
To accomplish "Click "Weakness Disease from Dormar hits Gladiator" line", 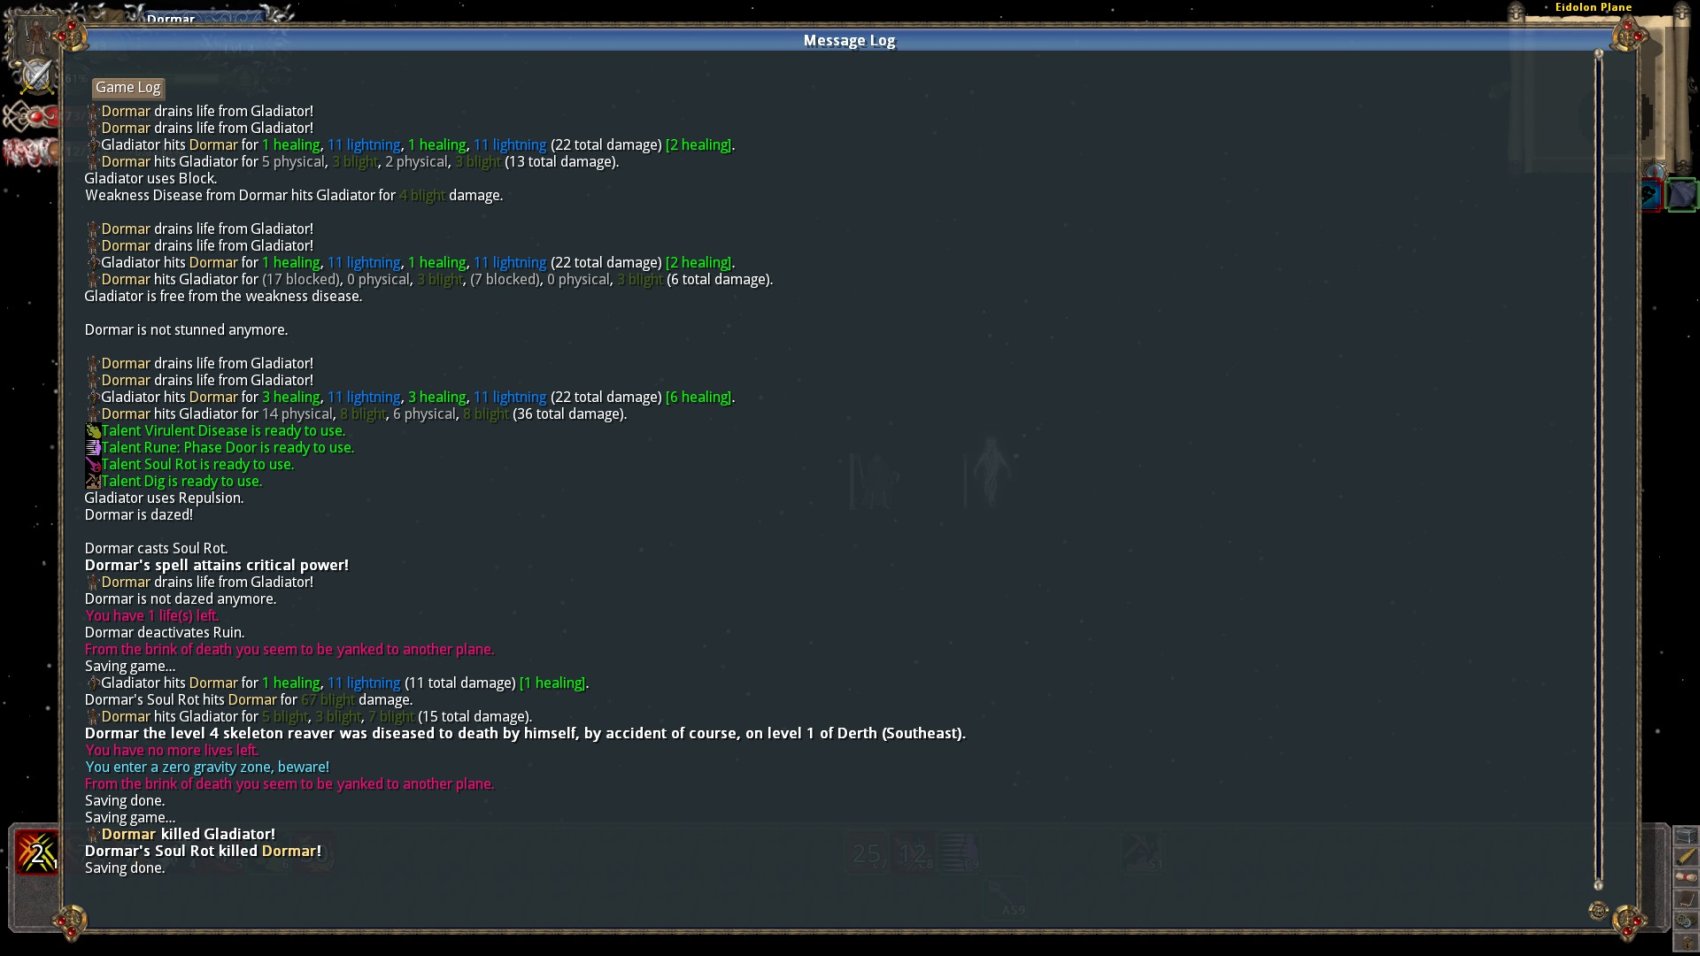I will [294, 196].
